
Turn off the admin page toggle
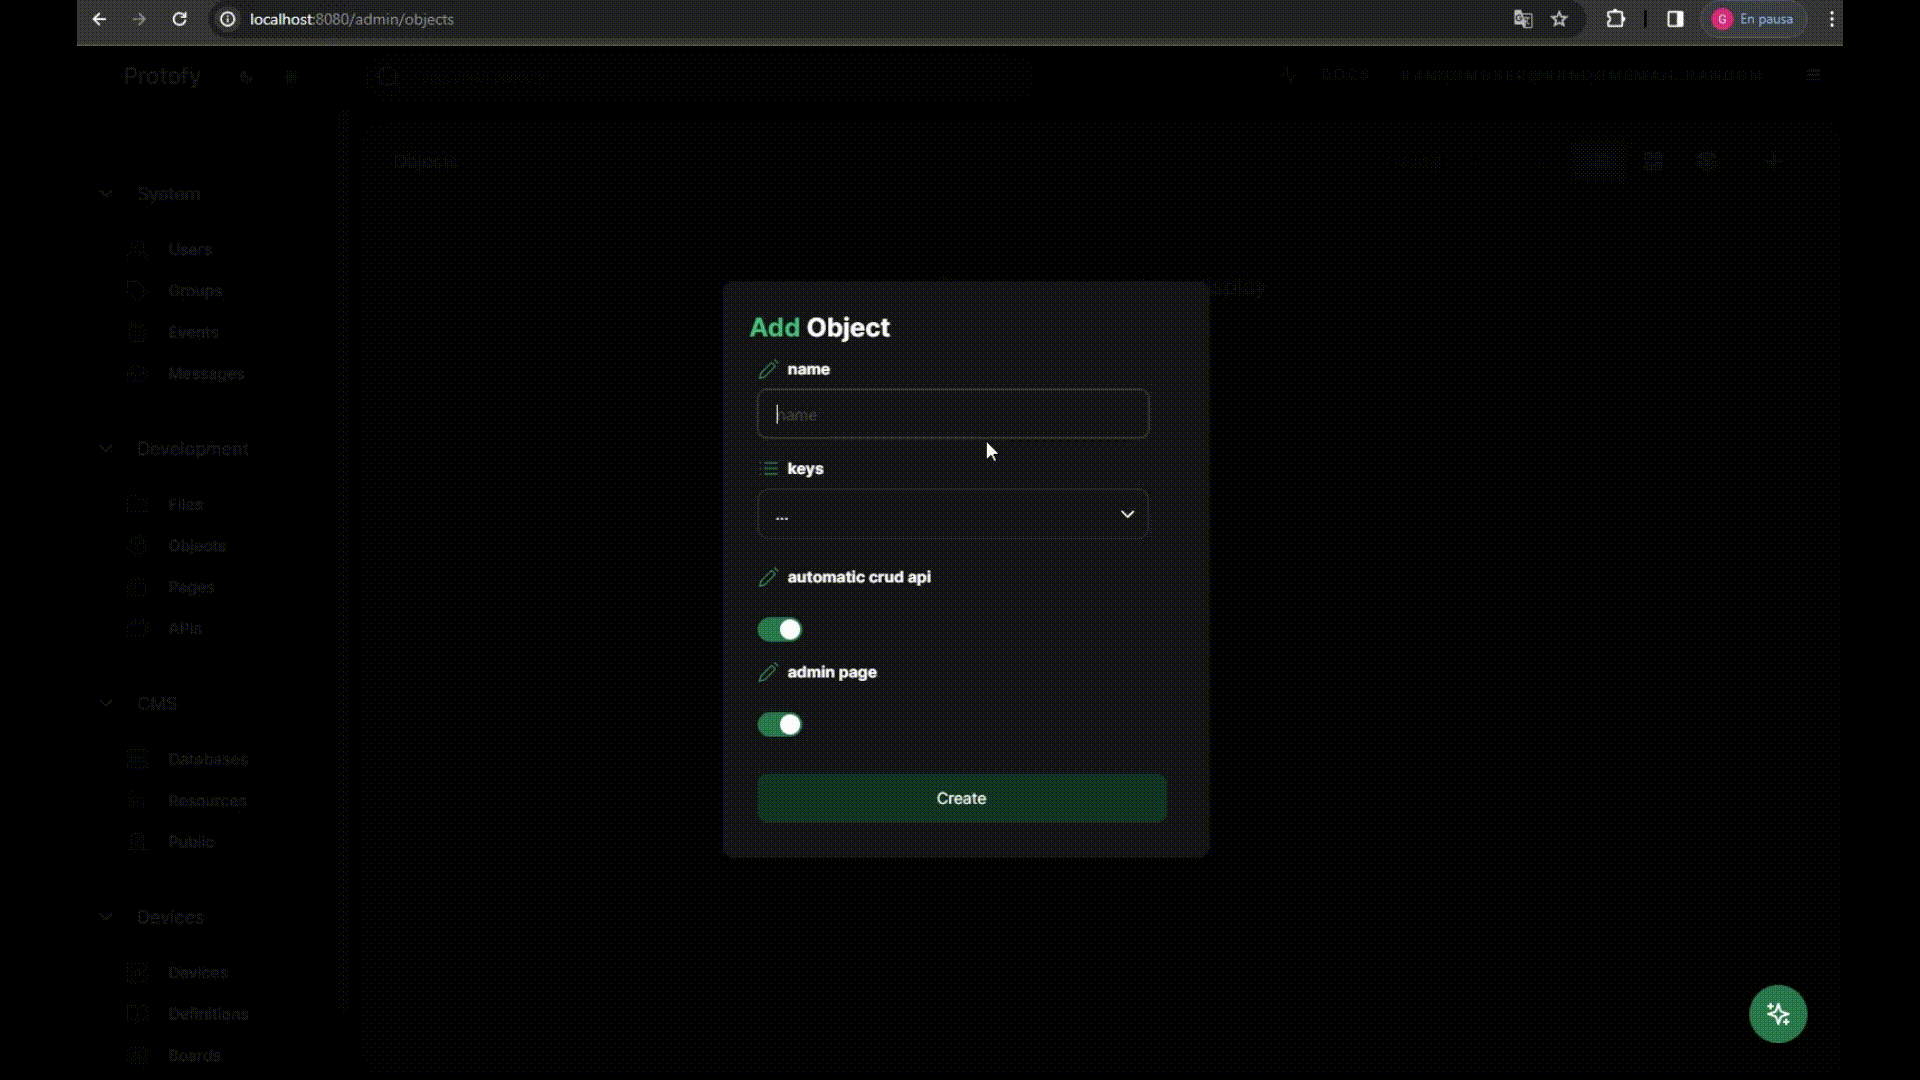(780, 725)
